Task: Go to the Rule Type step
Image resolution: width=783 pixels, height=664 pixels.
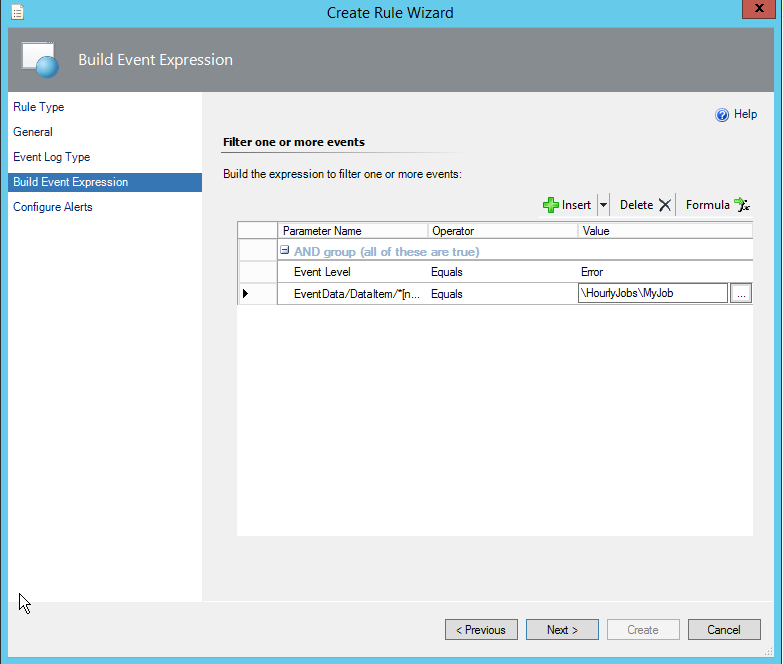Action: point(39,107)
